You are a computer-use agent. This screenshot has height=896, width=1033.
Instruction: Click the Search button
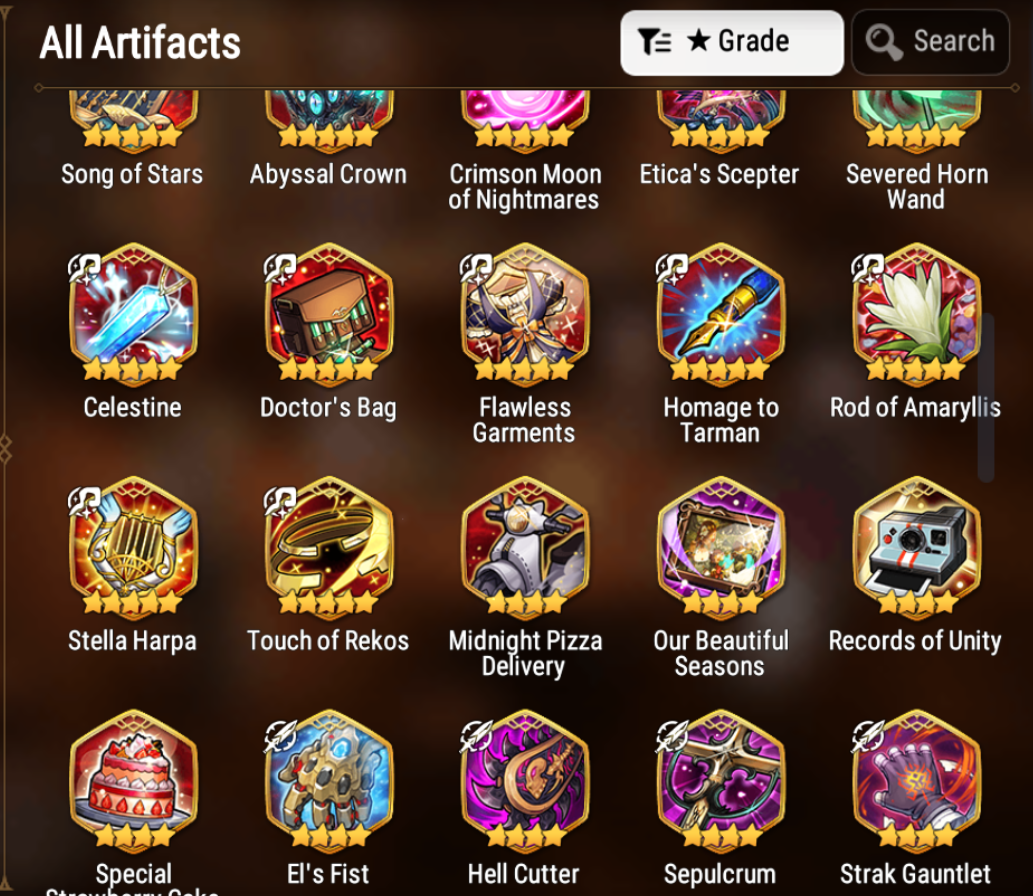[930, 42]
